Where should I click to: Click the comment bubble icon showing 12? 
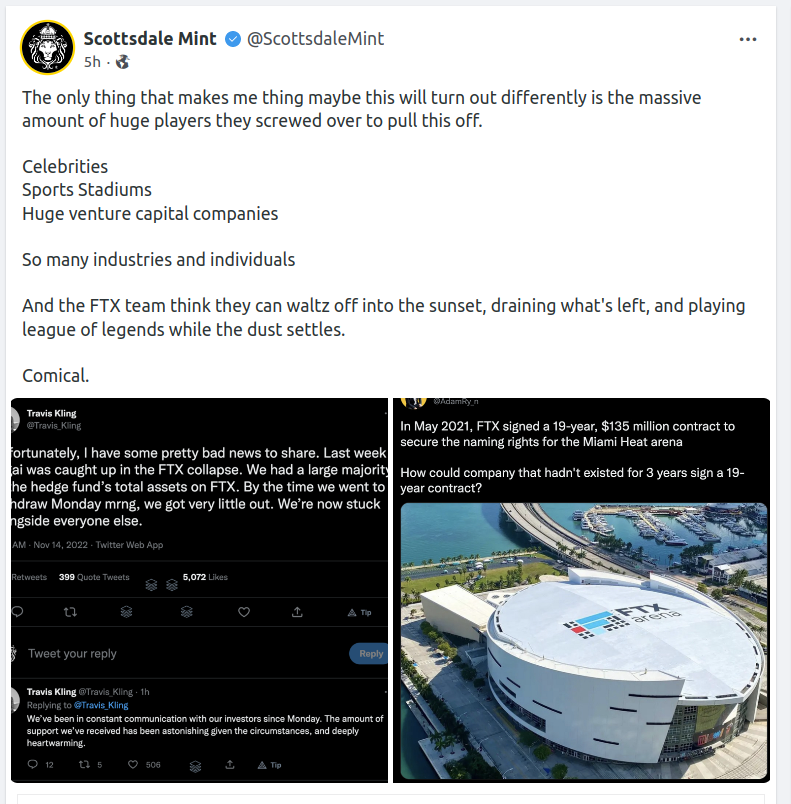33,765
